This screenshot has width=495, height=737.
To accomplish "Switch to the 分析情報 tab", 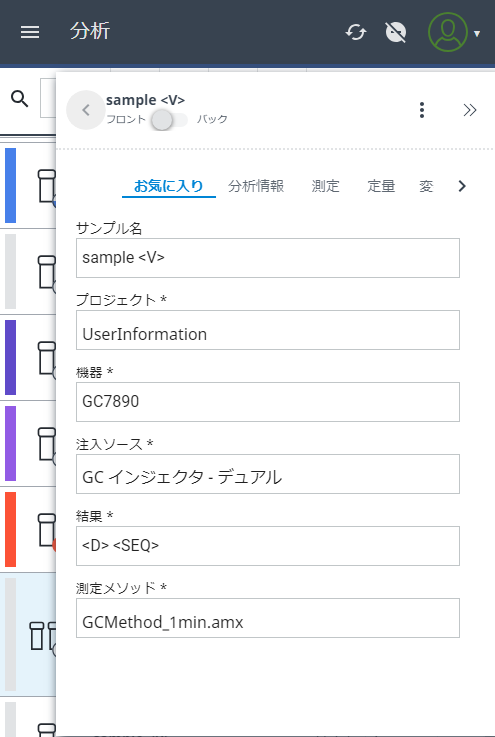I will (x=256, y=186).
